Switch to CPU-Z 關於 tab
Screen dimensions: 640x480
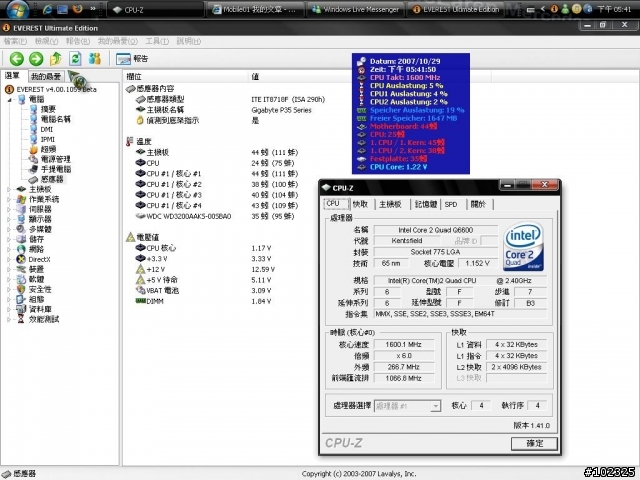(478, 204)
